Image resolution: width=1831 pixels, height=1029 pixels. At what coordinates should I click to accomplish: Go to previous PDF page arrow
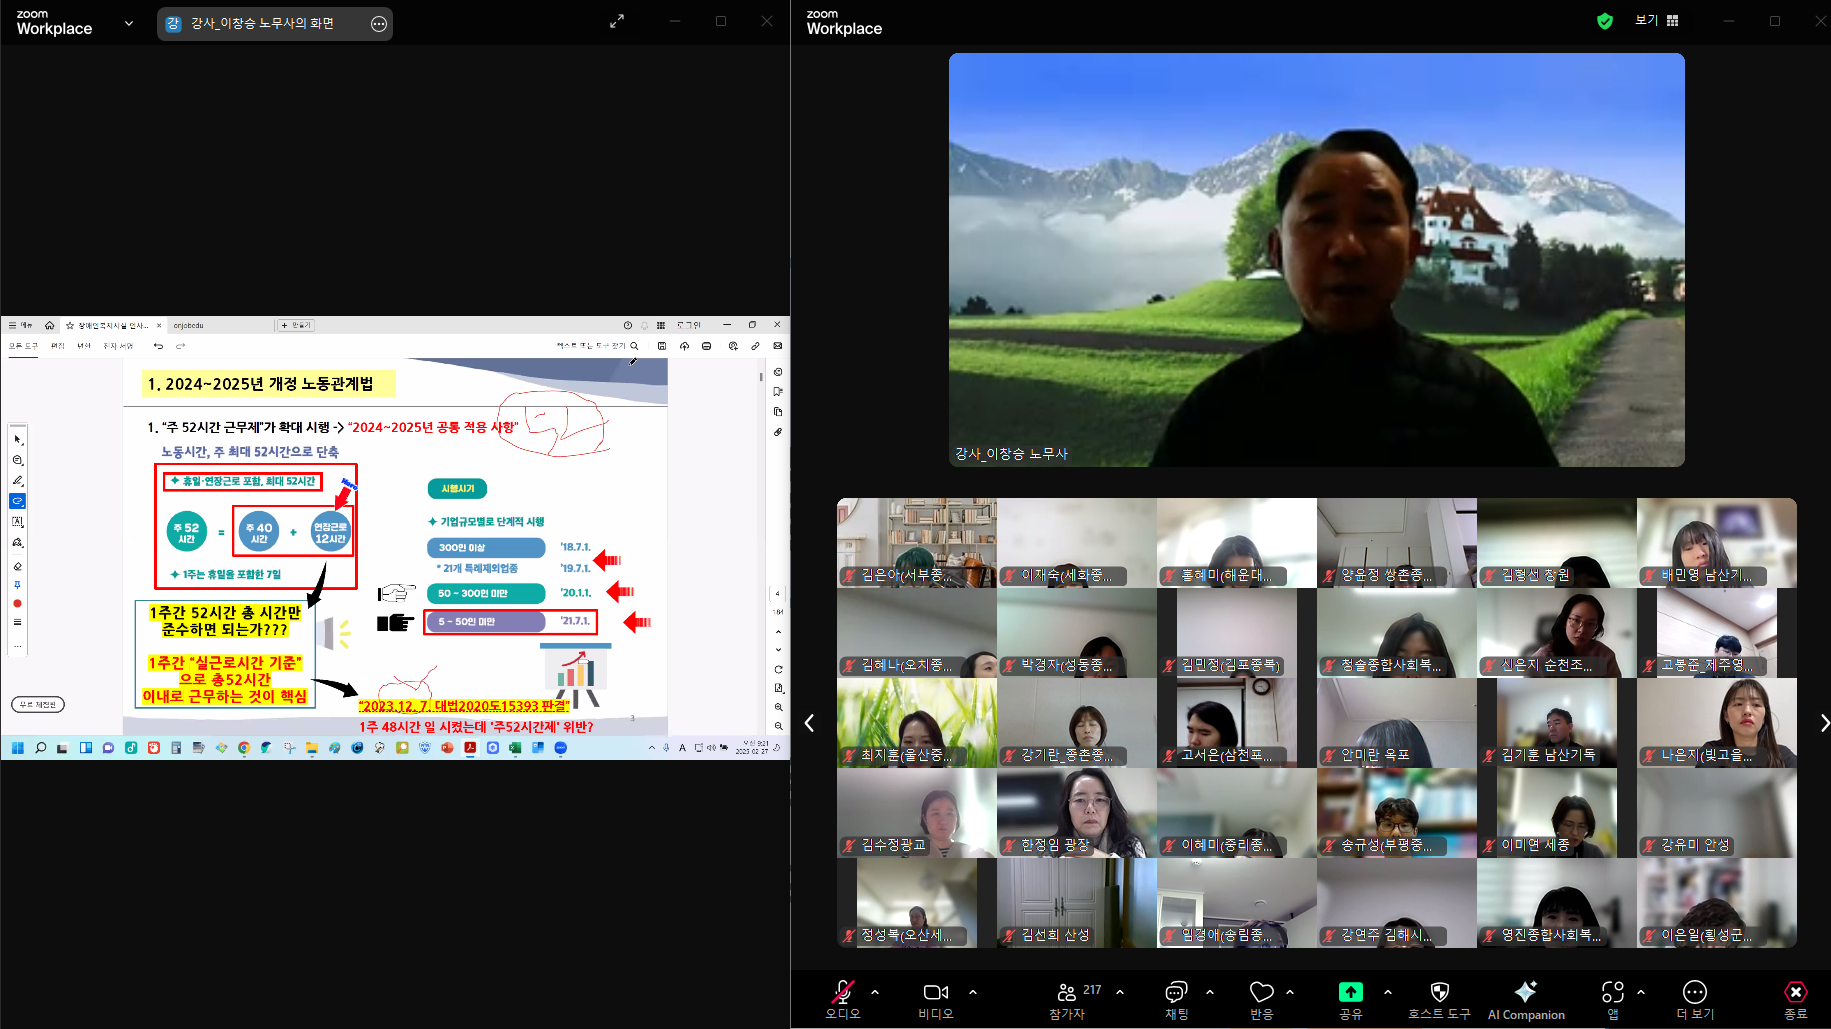[778, 632]
